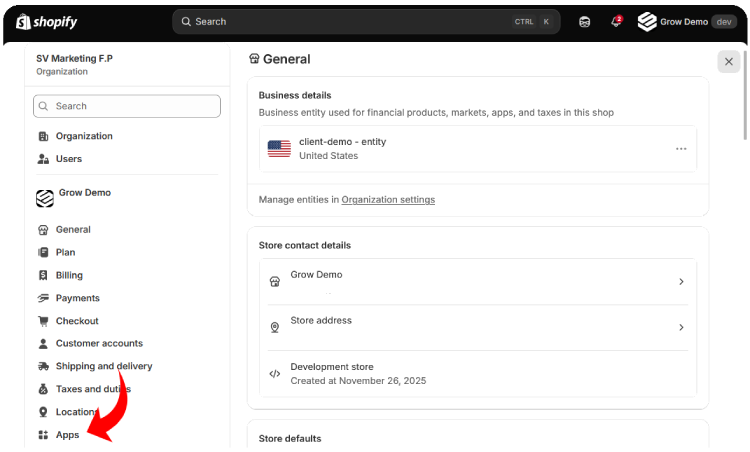Viewport: 750px width, 452px height.
Task: Click the Payments hand icon
Action: 43,298
